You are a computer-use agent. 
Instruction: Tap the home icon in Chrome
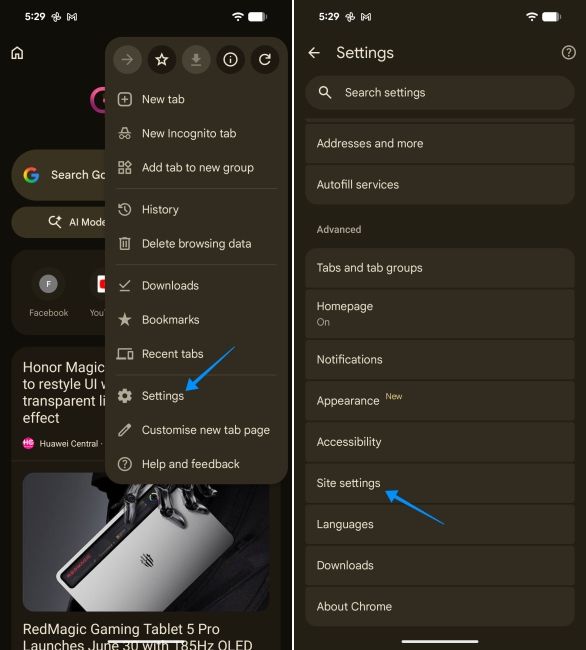point(17,53)
